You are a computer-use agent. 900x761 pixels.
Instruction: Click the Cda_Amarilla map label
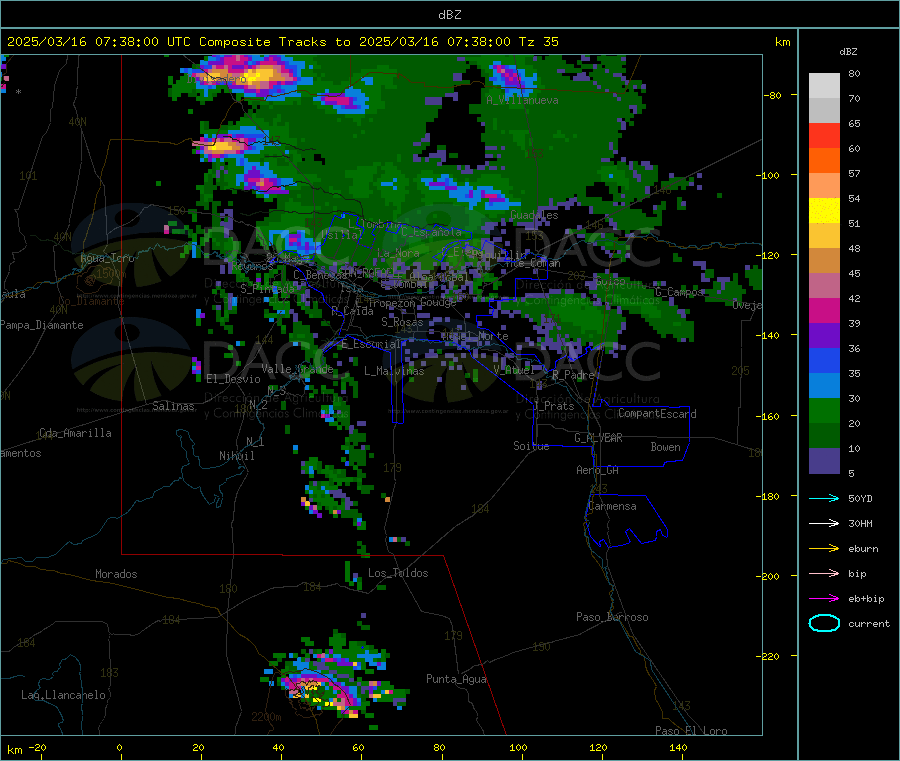coord(75,433)
